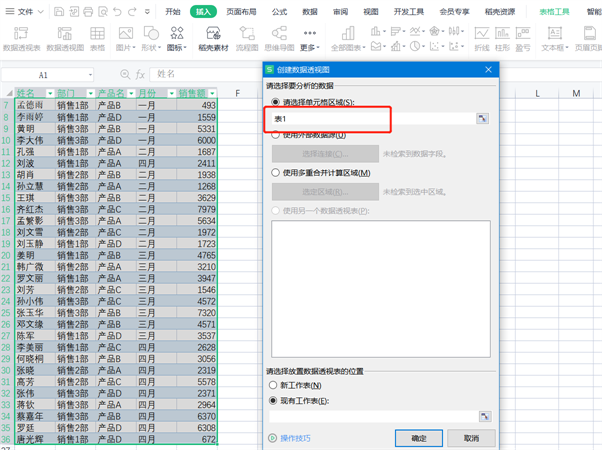Click the cell range input field containing 表1

click(x=372, y=118)
